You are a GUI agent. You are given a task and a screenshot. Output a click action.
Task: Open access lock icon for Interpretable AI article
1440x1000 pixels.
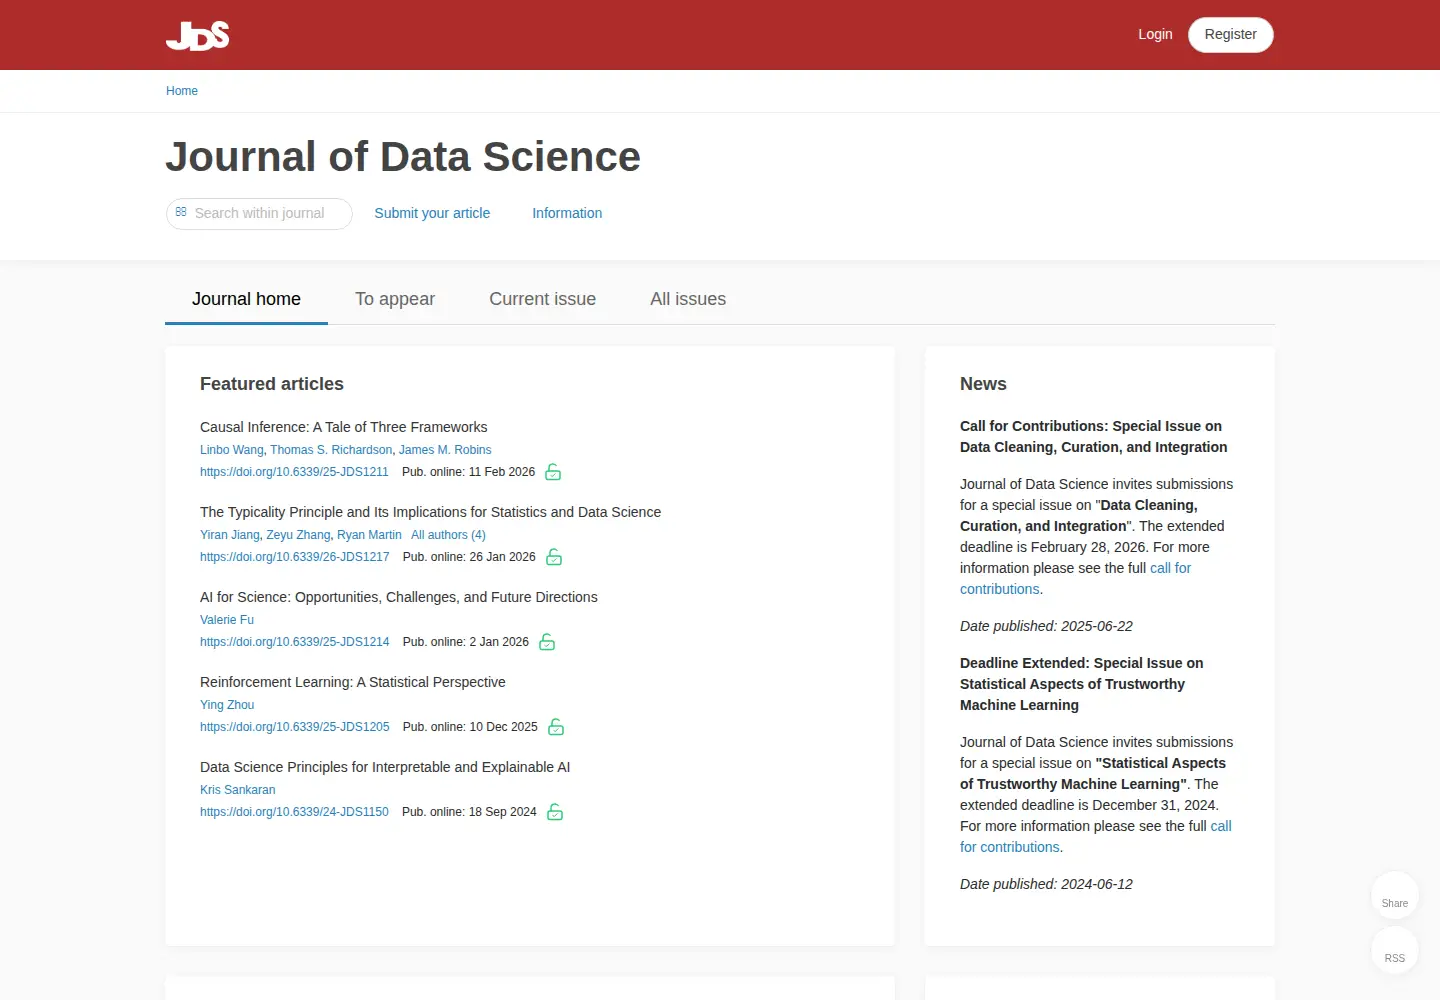coord(555,812)
